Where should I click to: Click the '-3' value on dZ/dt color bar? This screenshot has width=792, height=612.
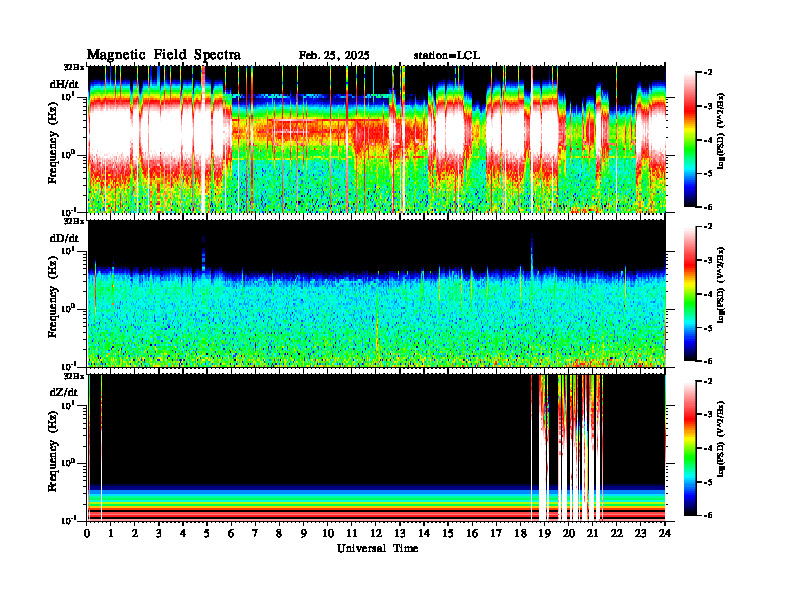pyautogui.click(x=709, y=414)
